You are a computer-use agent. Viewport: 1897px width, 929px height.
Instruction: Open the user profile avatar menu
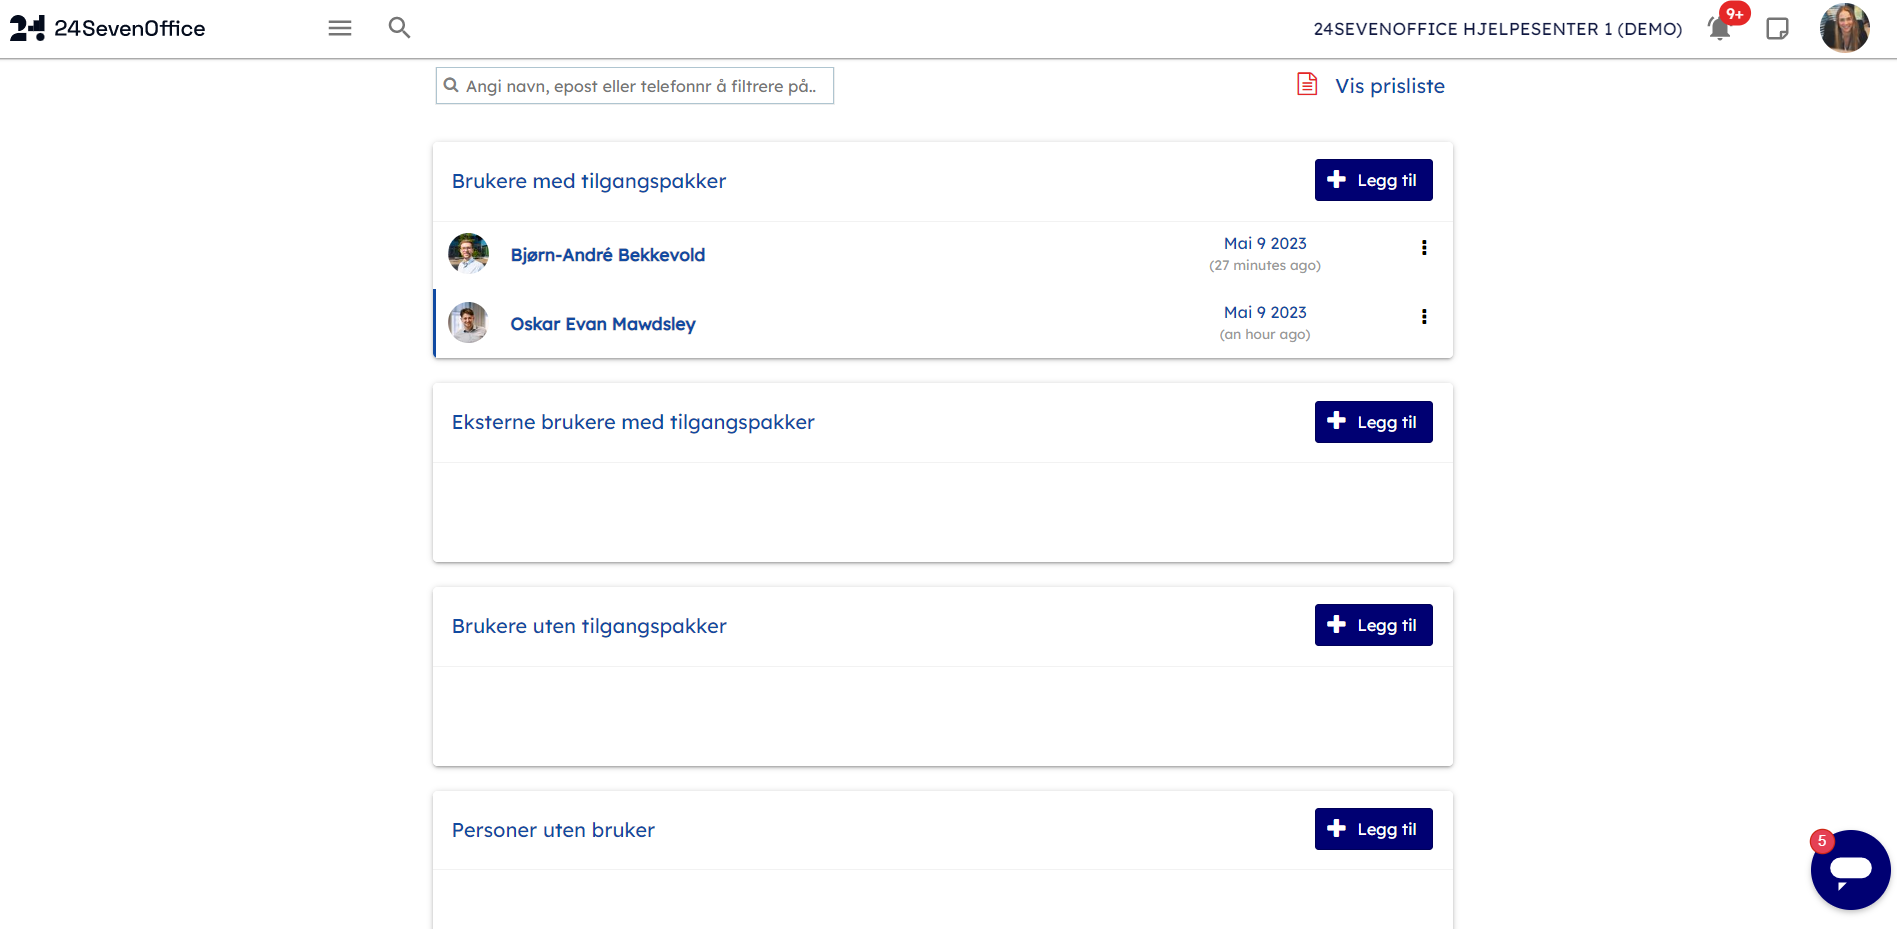[1844, 28]
